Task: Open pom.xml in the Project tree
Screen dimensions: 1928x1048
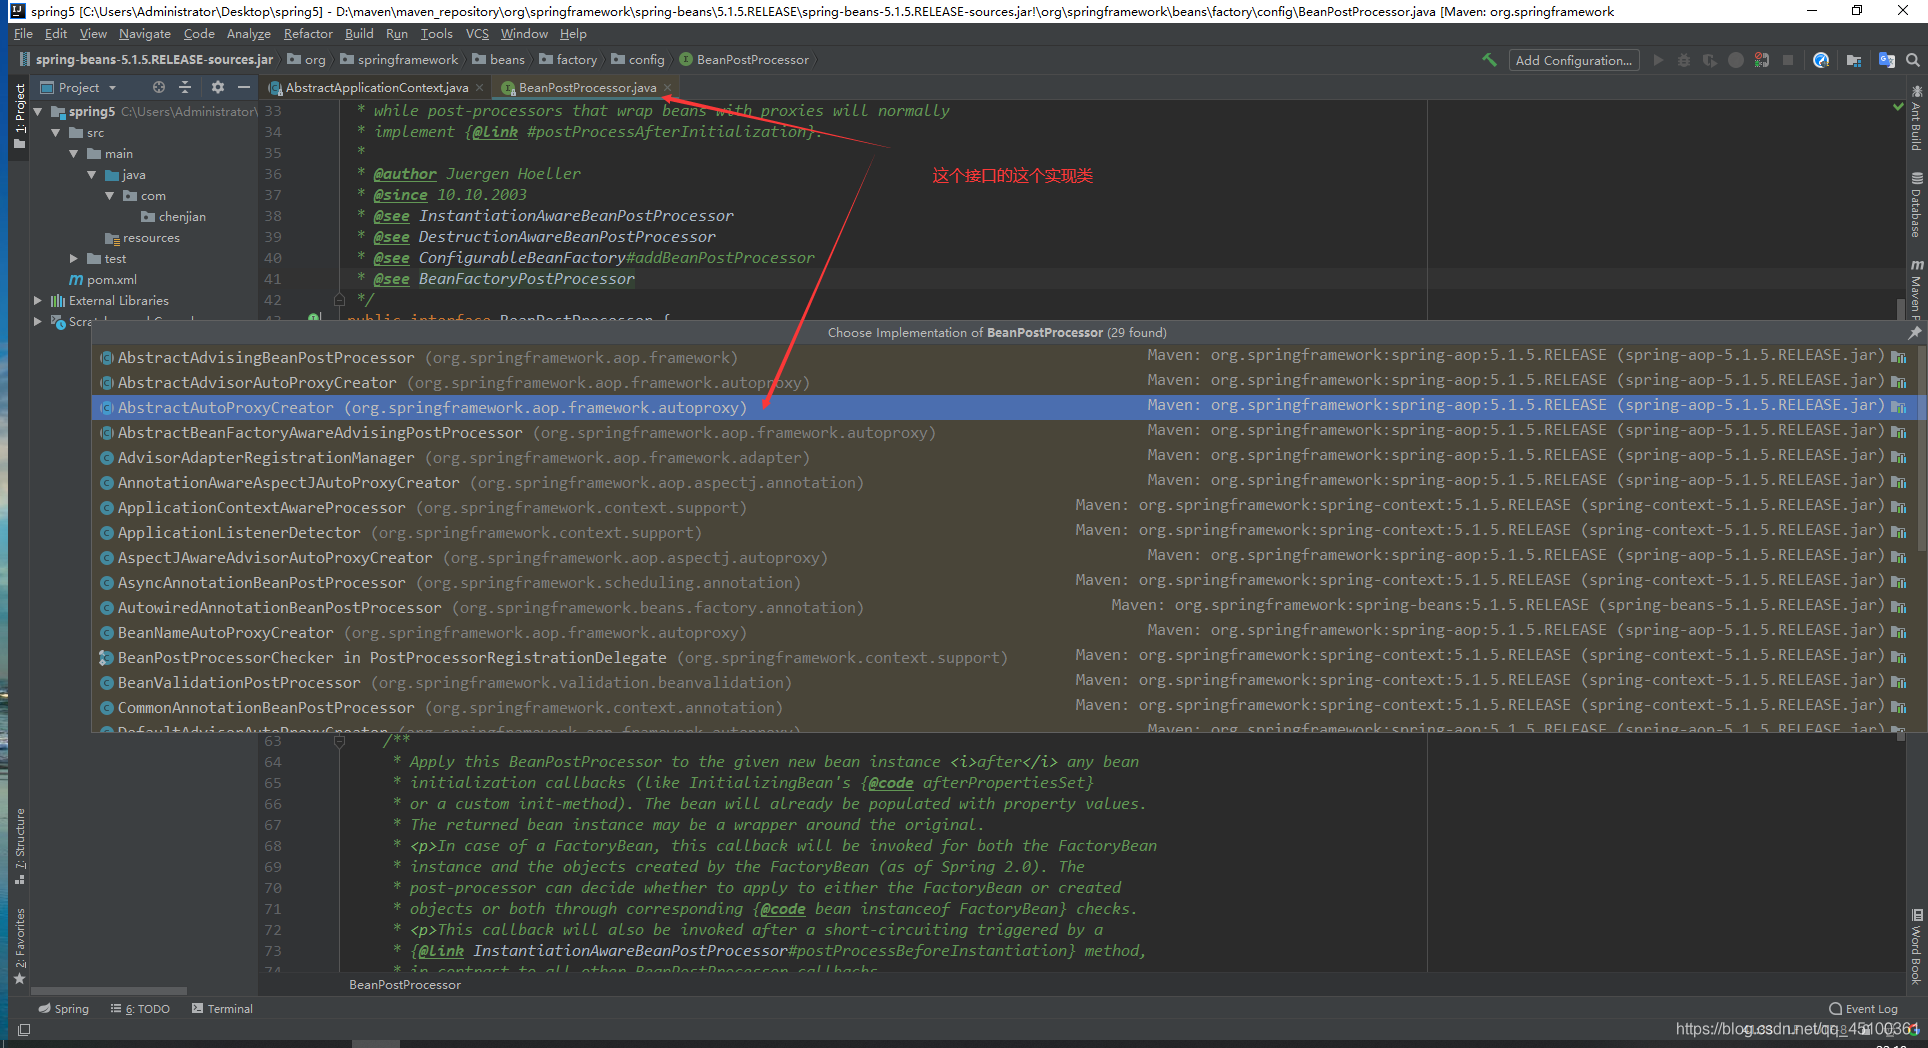Action: [103, 280]
